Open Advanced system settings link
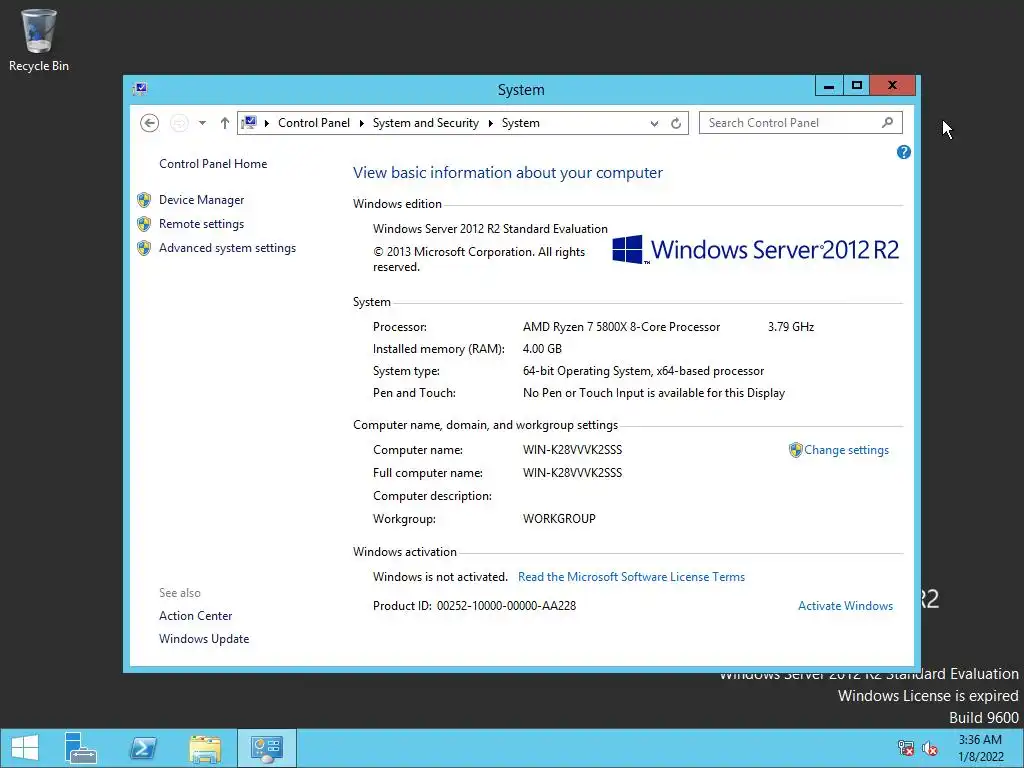The width and height of the screenshot is (1024, 768). (227, 248)
